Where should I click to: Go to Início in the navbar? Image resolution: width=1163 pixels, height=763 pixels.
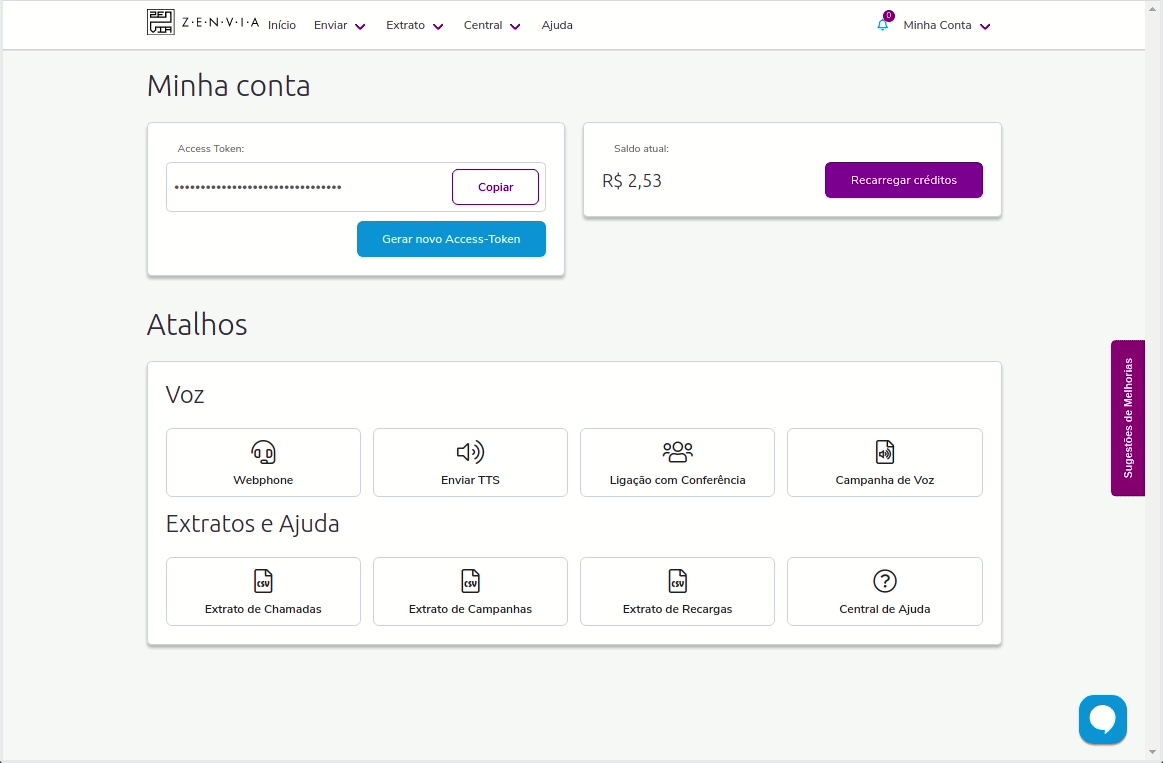[282, 25]
